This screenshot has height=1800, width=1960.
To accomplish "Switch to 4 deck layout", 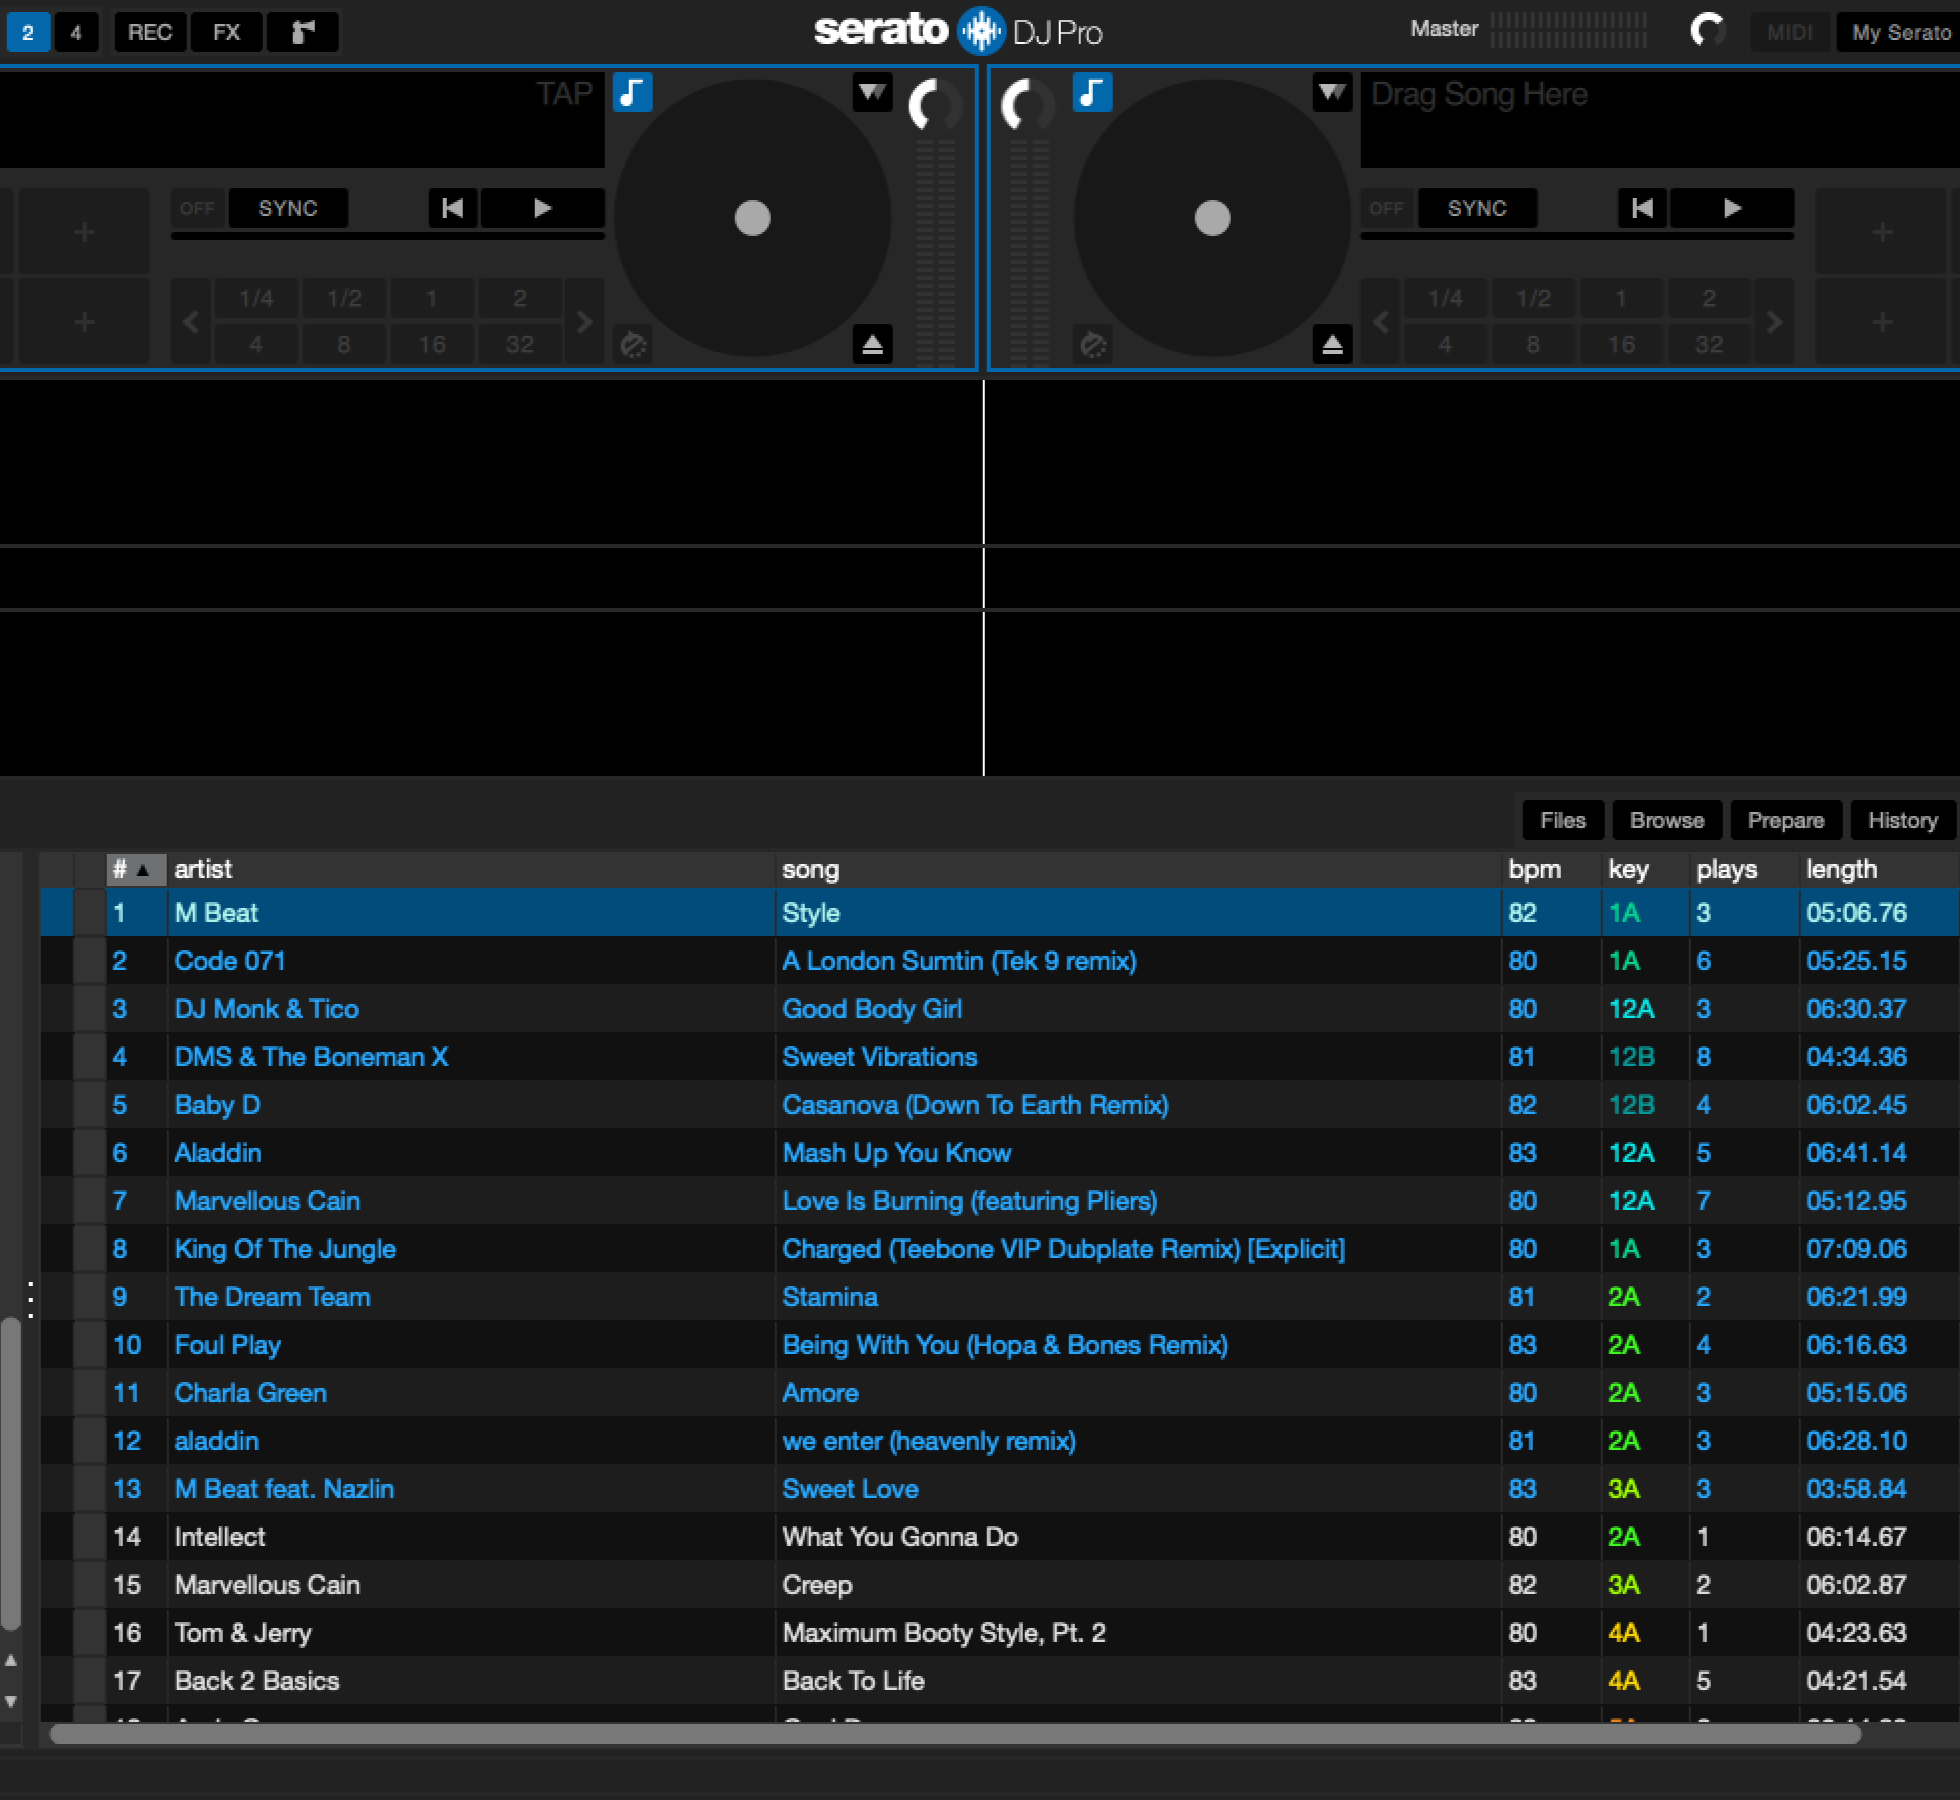I will 76,32.
